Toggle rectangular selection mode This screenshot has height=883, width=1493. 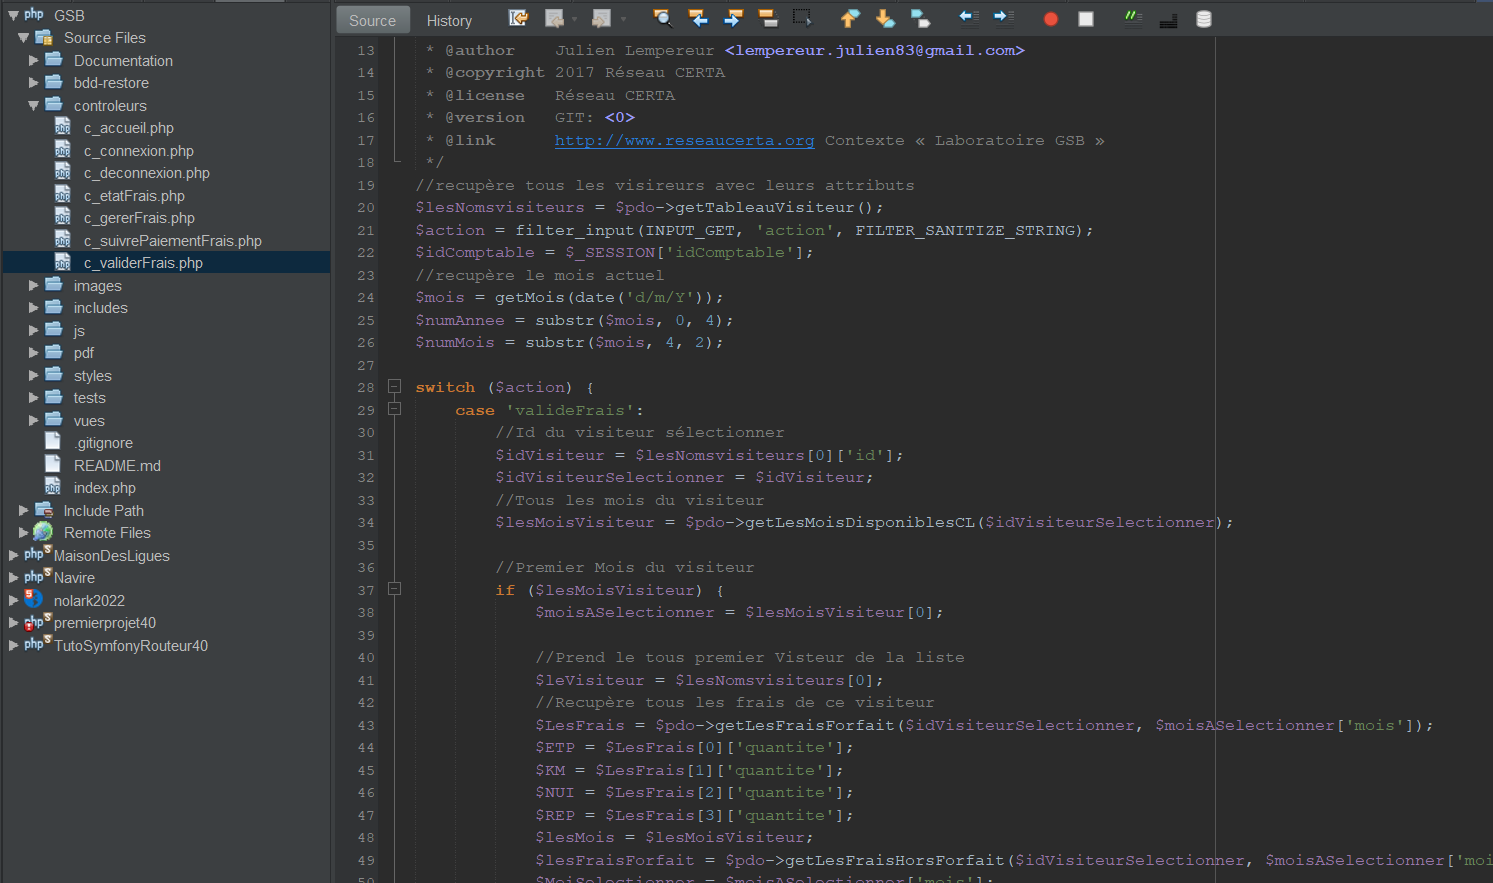[802, 18]
